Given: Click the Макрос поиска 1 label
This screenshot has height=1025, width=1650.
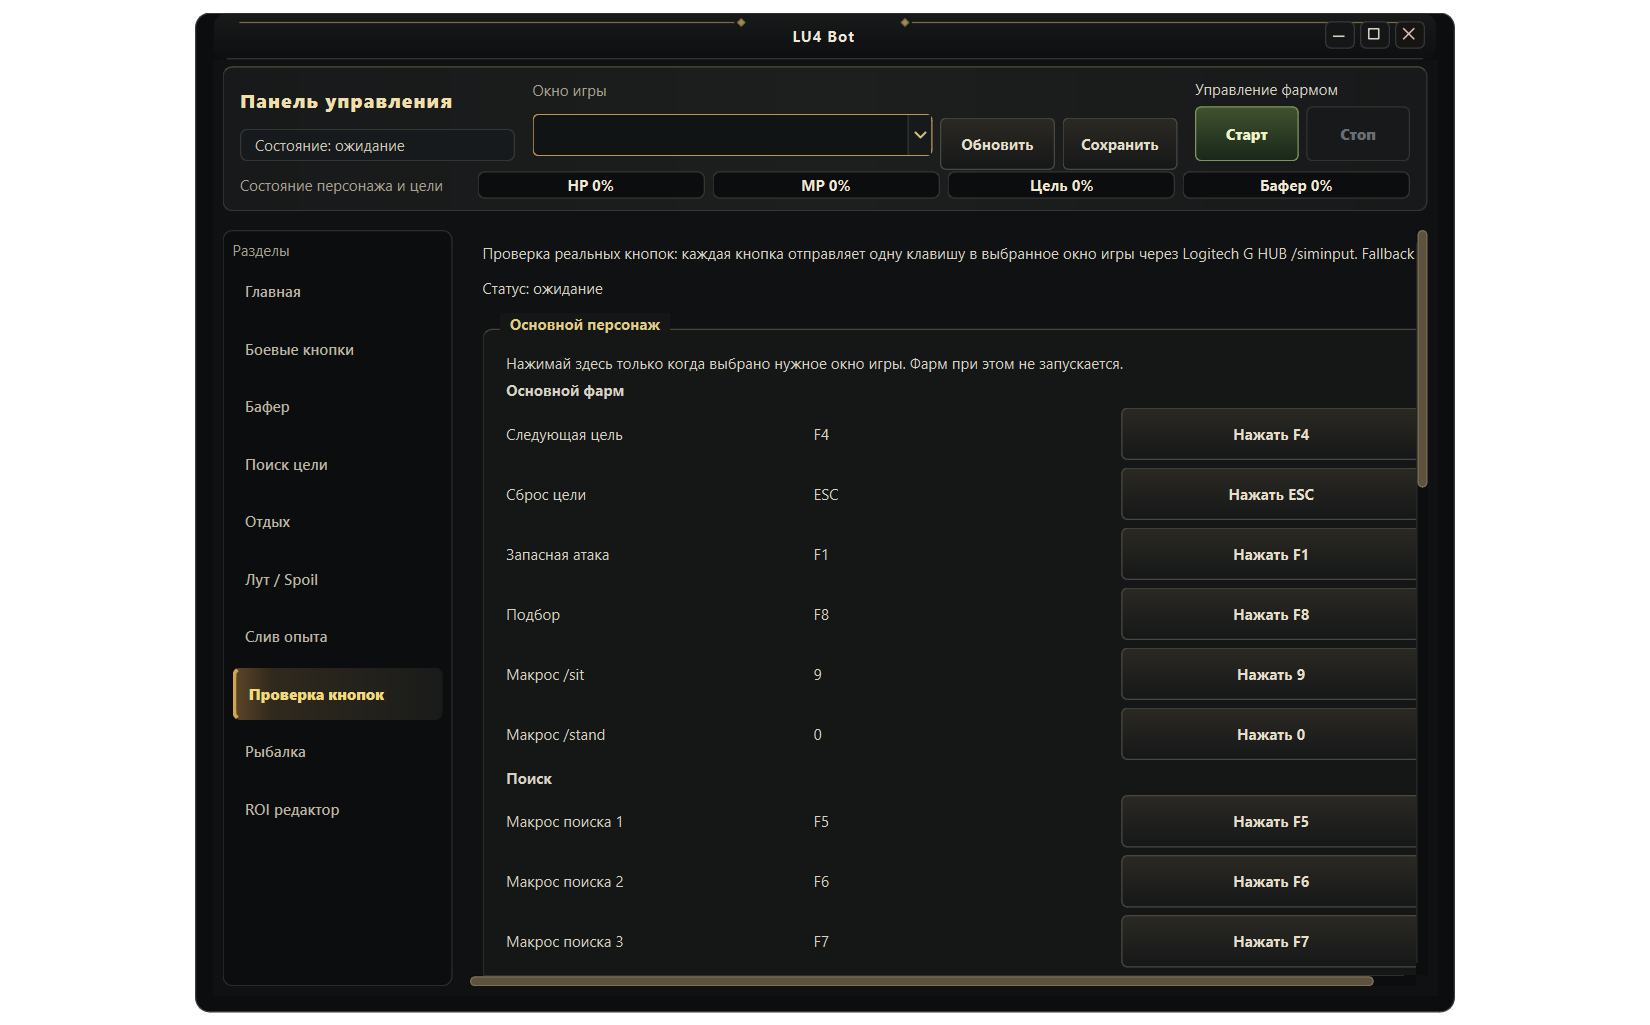Looking at the screenshot, I should [564, 822].
